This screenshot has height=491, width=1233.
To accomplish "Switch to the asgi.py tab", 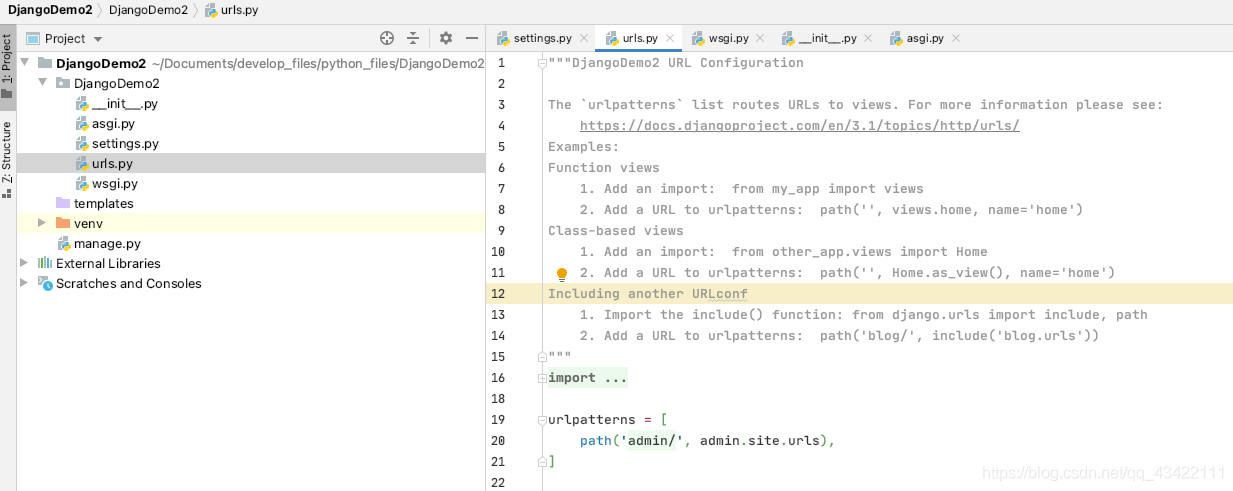I will click(x=924, y=38).
